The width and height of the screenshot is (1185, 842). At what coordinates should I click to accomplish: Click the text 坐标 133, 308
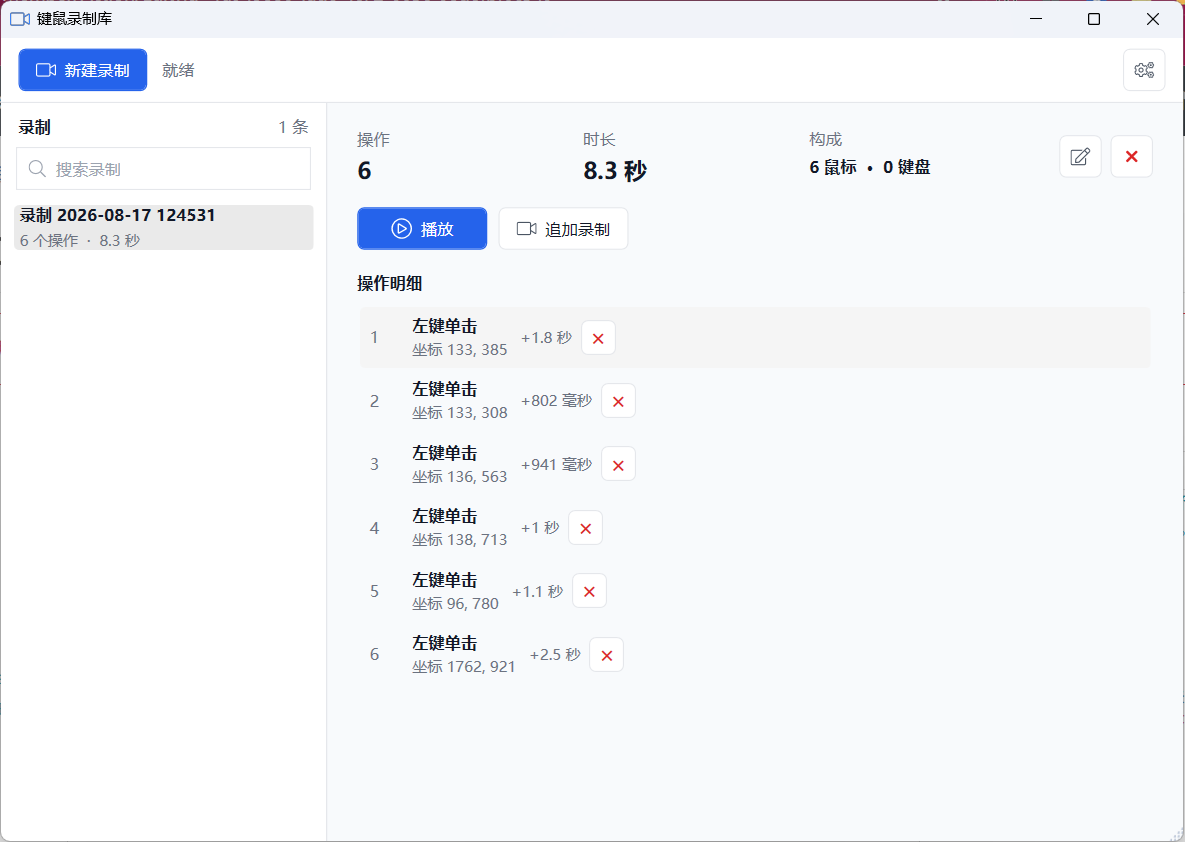(459, 413)
